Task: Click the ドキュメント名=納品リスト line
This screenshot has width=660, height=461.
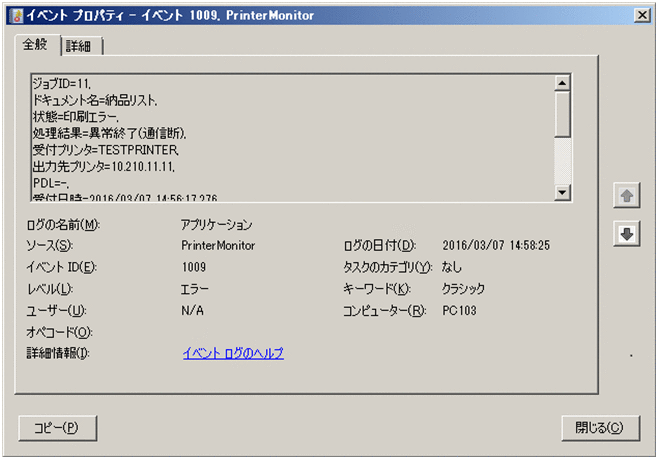Action: click(95, 100)
